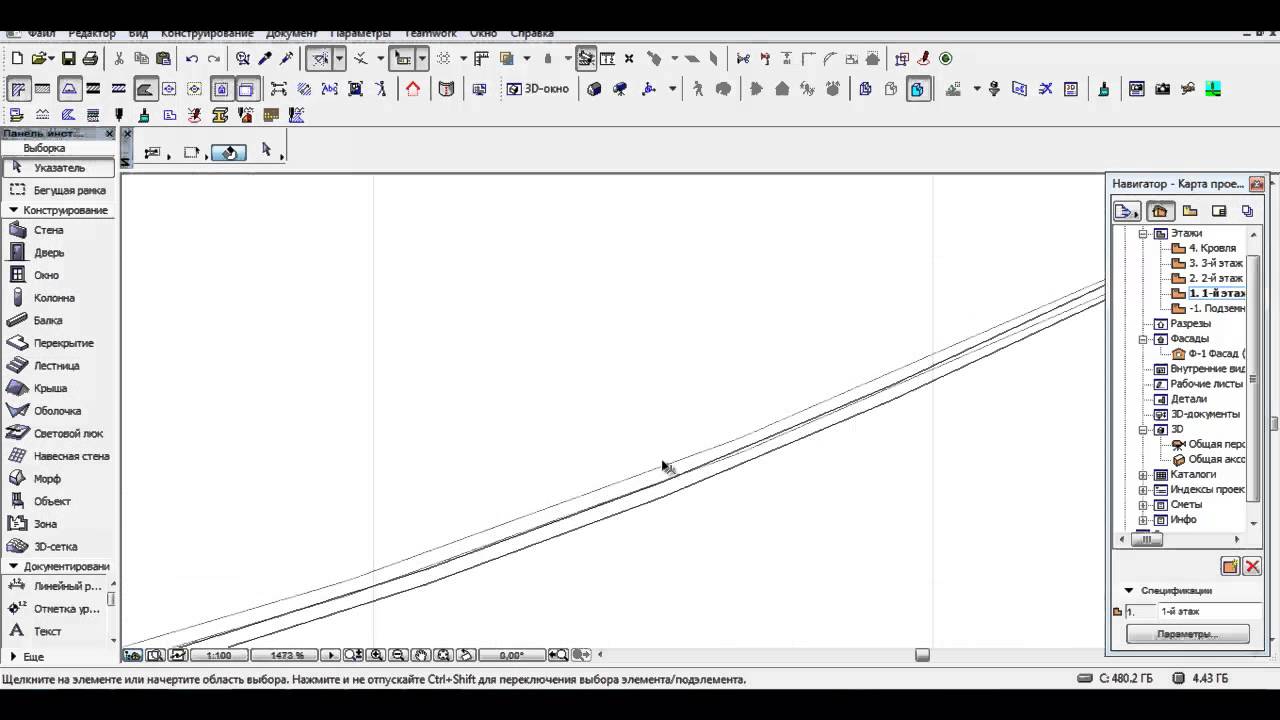Select the Перекрытие (Slab) tool
Screen dimensions: 1280x720
click(58, 343)
